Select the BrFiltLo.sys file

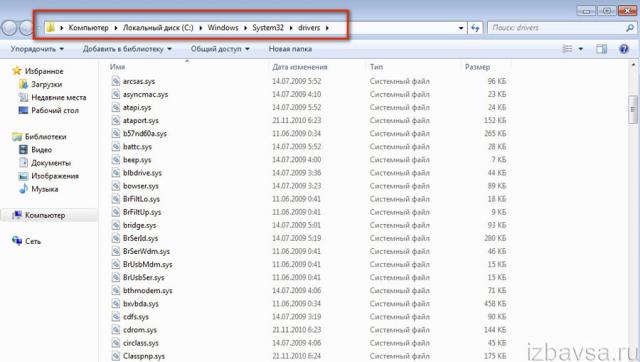coord(141,199)
